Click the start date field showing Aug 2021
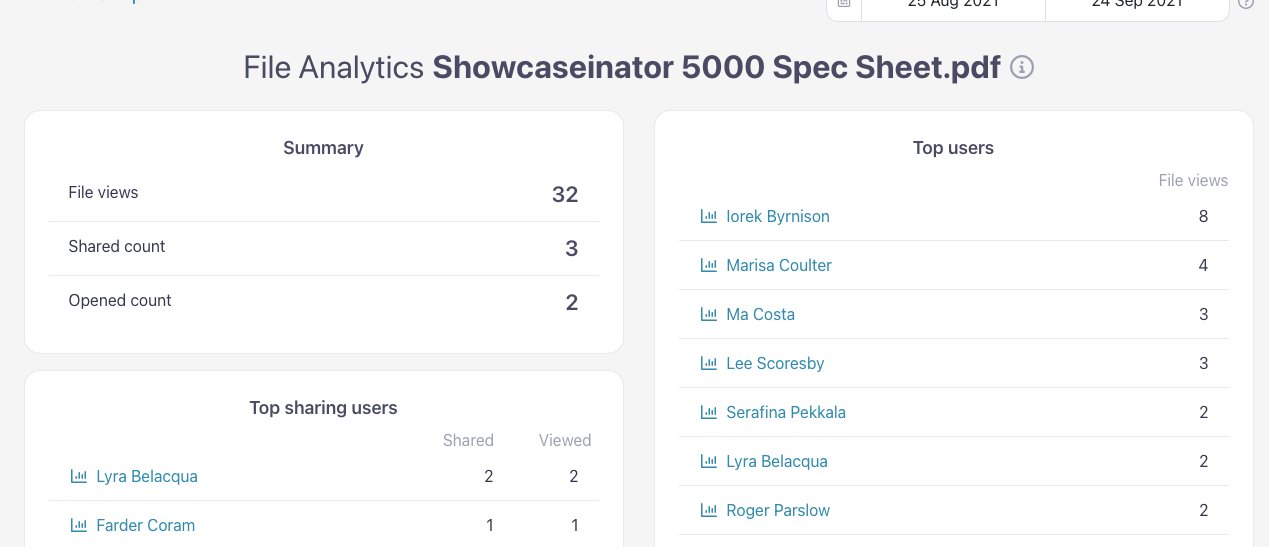The image size is (1269, 547). coord(953,5)
